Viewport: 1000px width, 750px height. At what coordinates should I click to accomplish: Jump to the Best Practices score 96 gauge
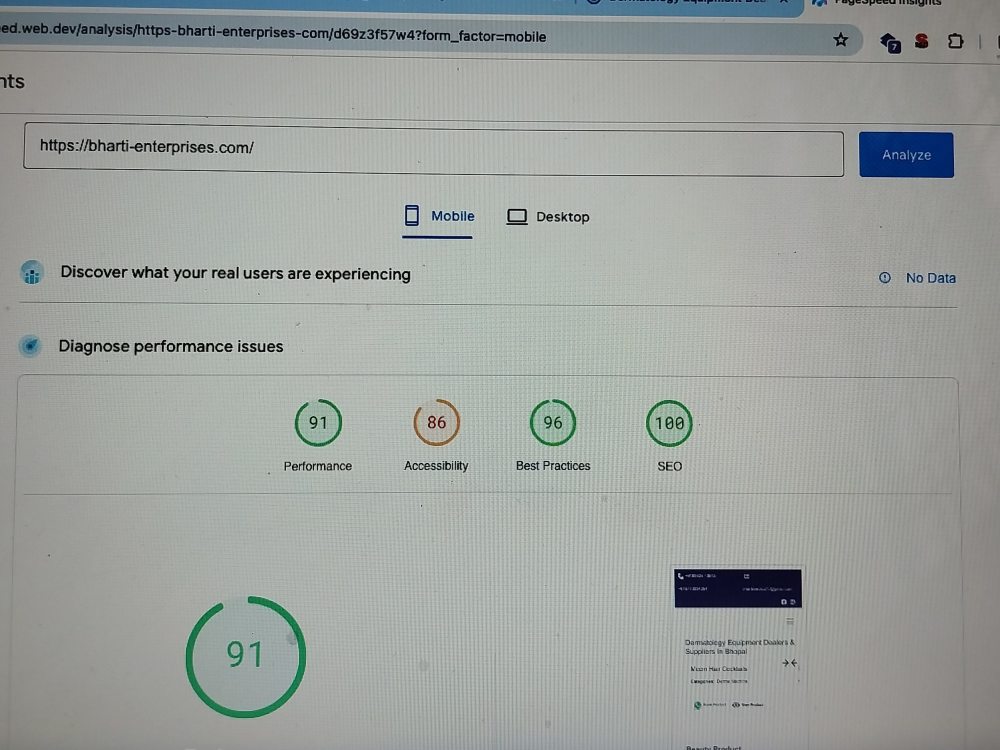pos(552,423)
